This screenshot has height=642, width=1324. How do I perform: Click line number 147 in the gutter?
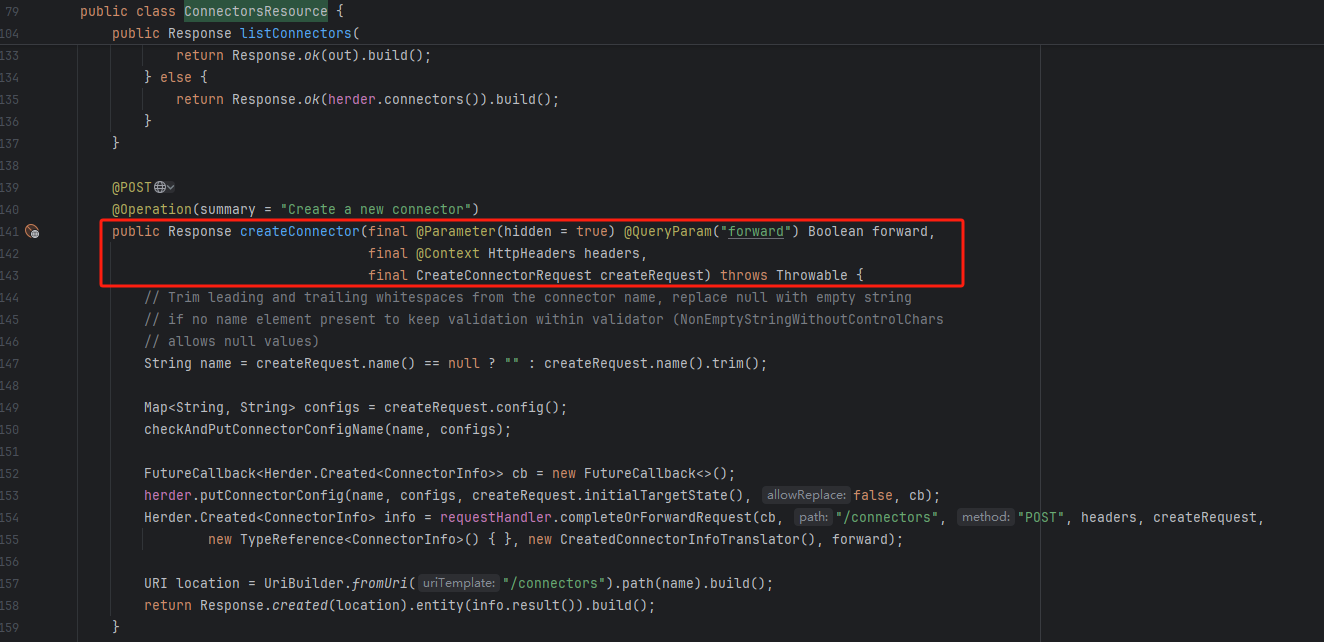[x=10, y=364]
